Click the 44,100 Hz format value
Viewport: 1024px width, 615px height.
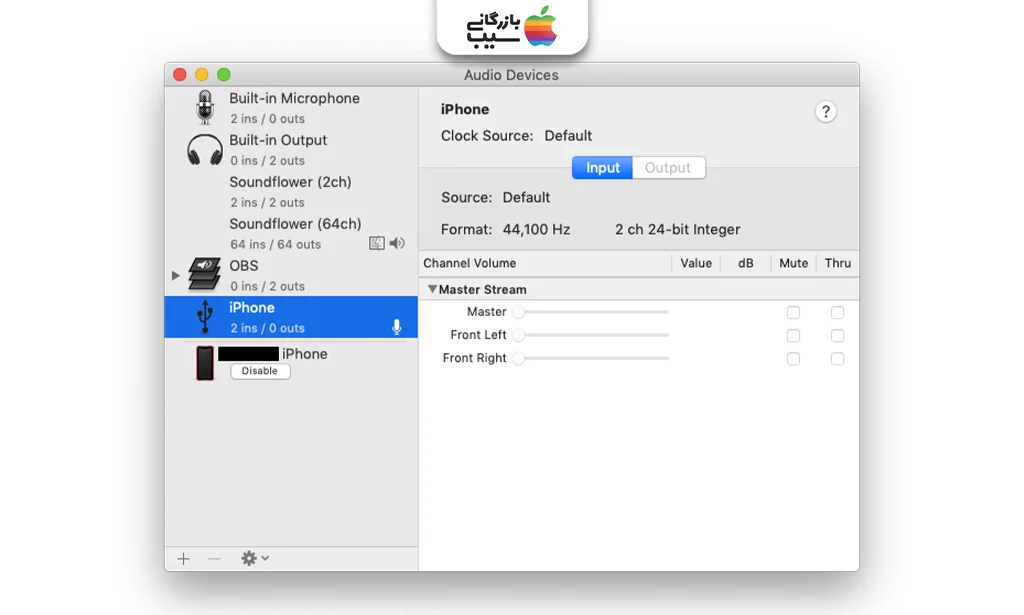coord(536,230)
